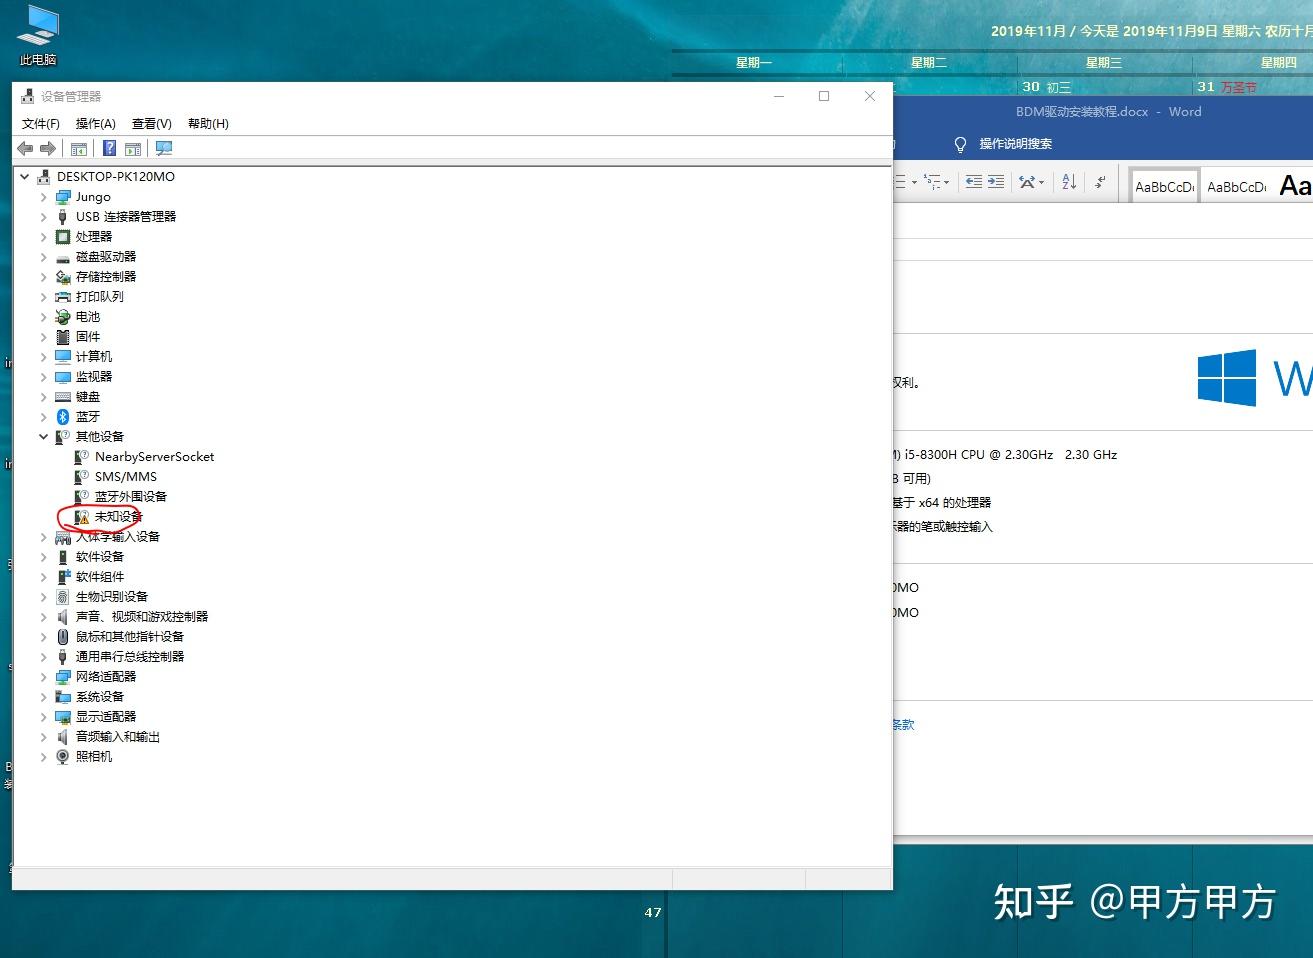Click the A-Z Sort icon in Word
1313x958 pixels.
tap(1068, 182)
